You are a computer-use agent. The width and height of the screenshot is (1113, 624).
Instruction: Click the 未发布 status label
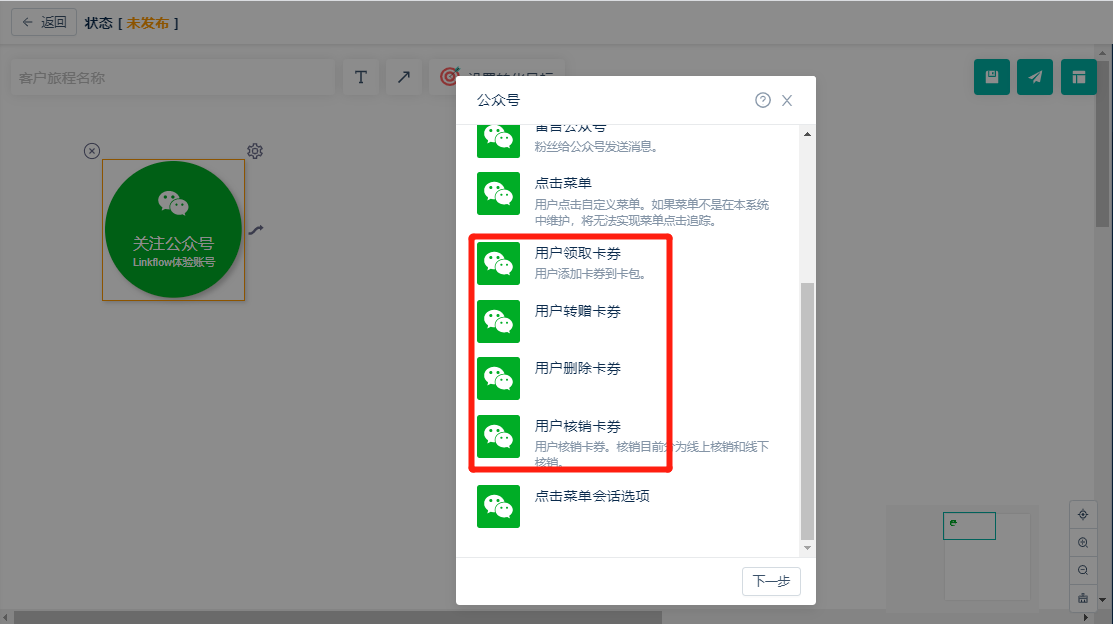pos(148,23)
